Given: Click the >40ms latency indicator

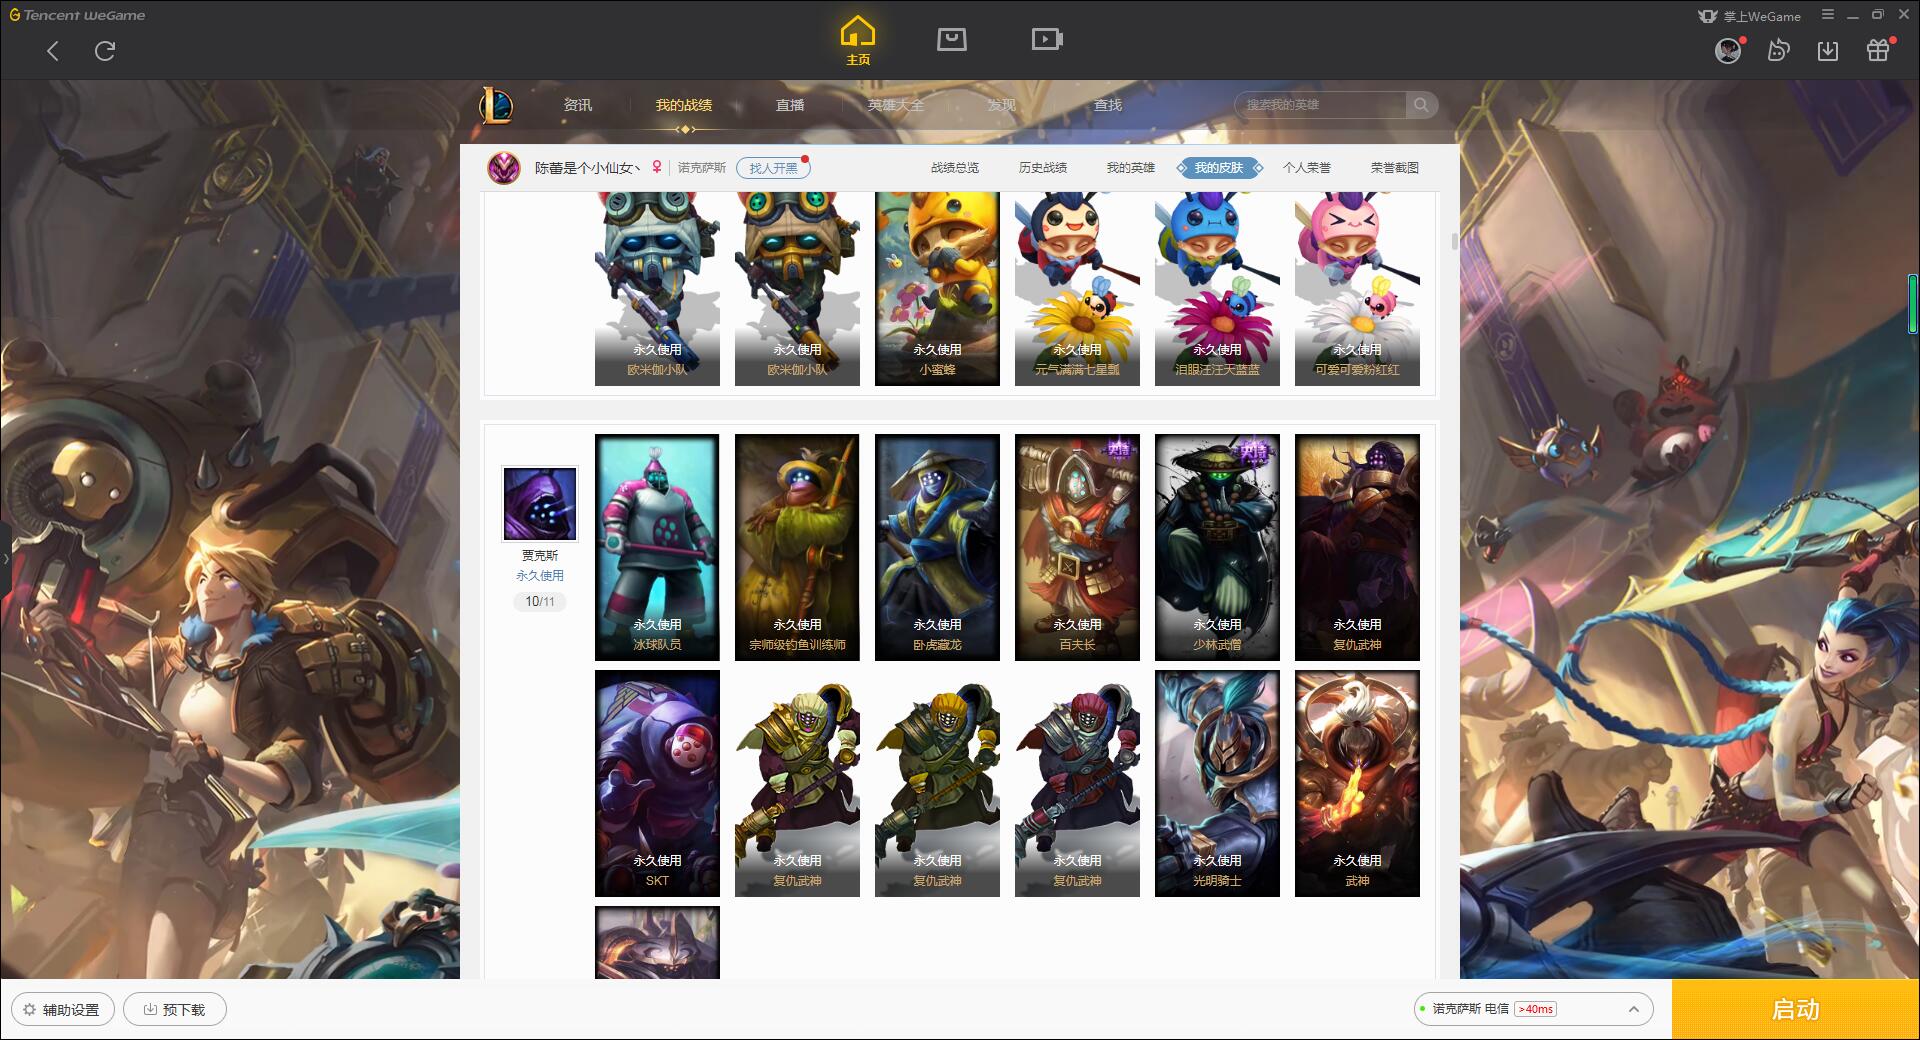Looking at the screenshot, I should 1535,1009.
